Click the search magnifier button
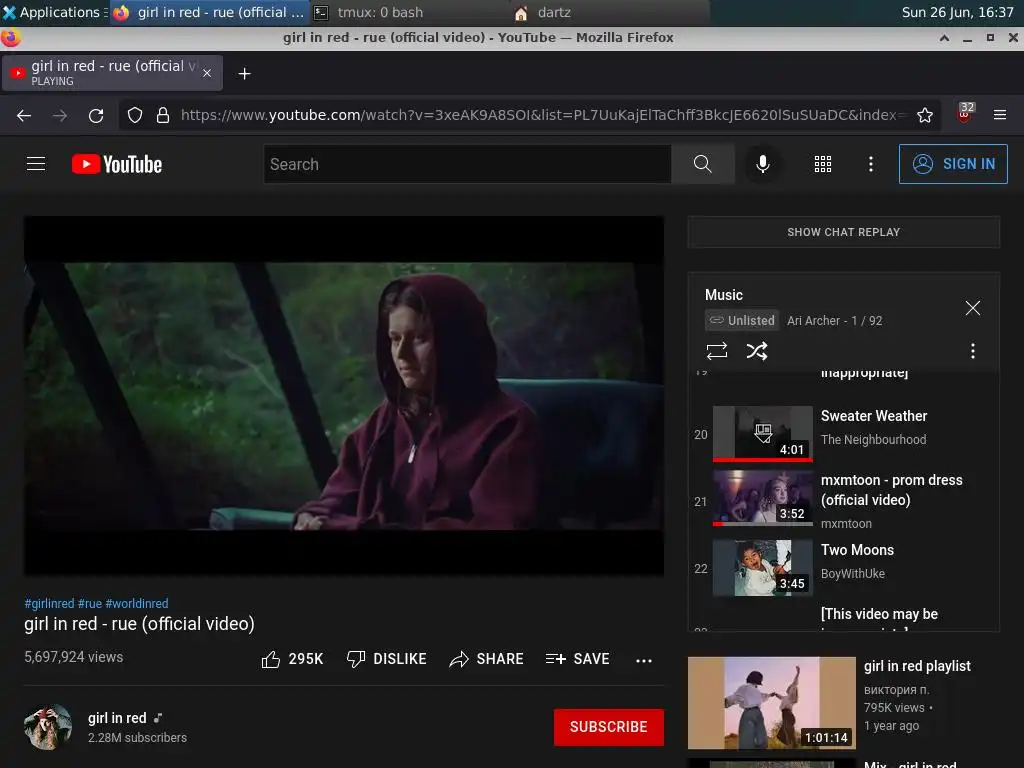The width and height of the screenshot is (1024, 768). tap(703, 164)
